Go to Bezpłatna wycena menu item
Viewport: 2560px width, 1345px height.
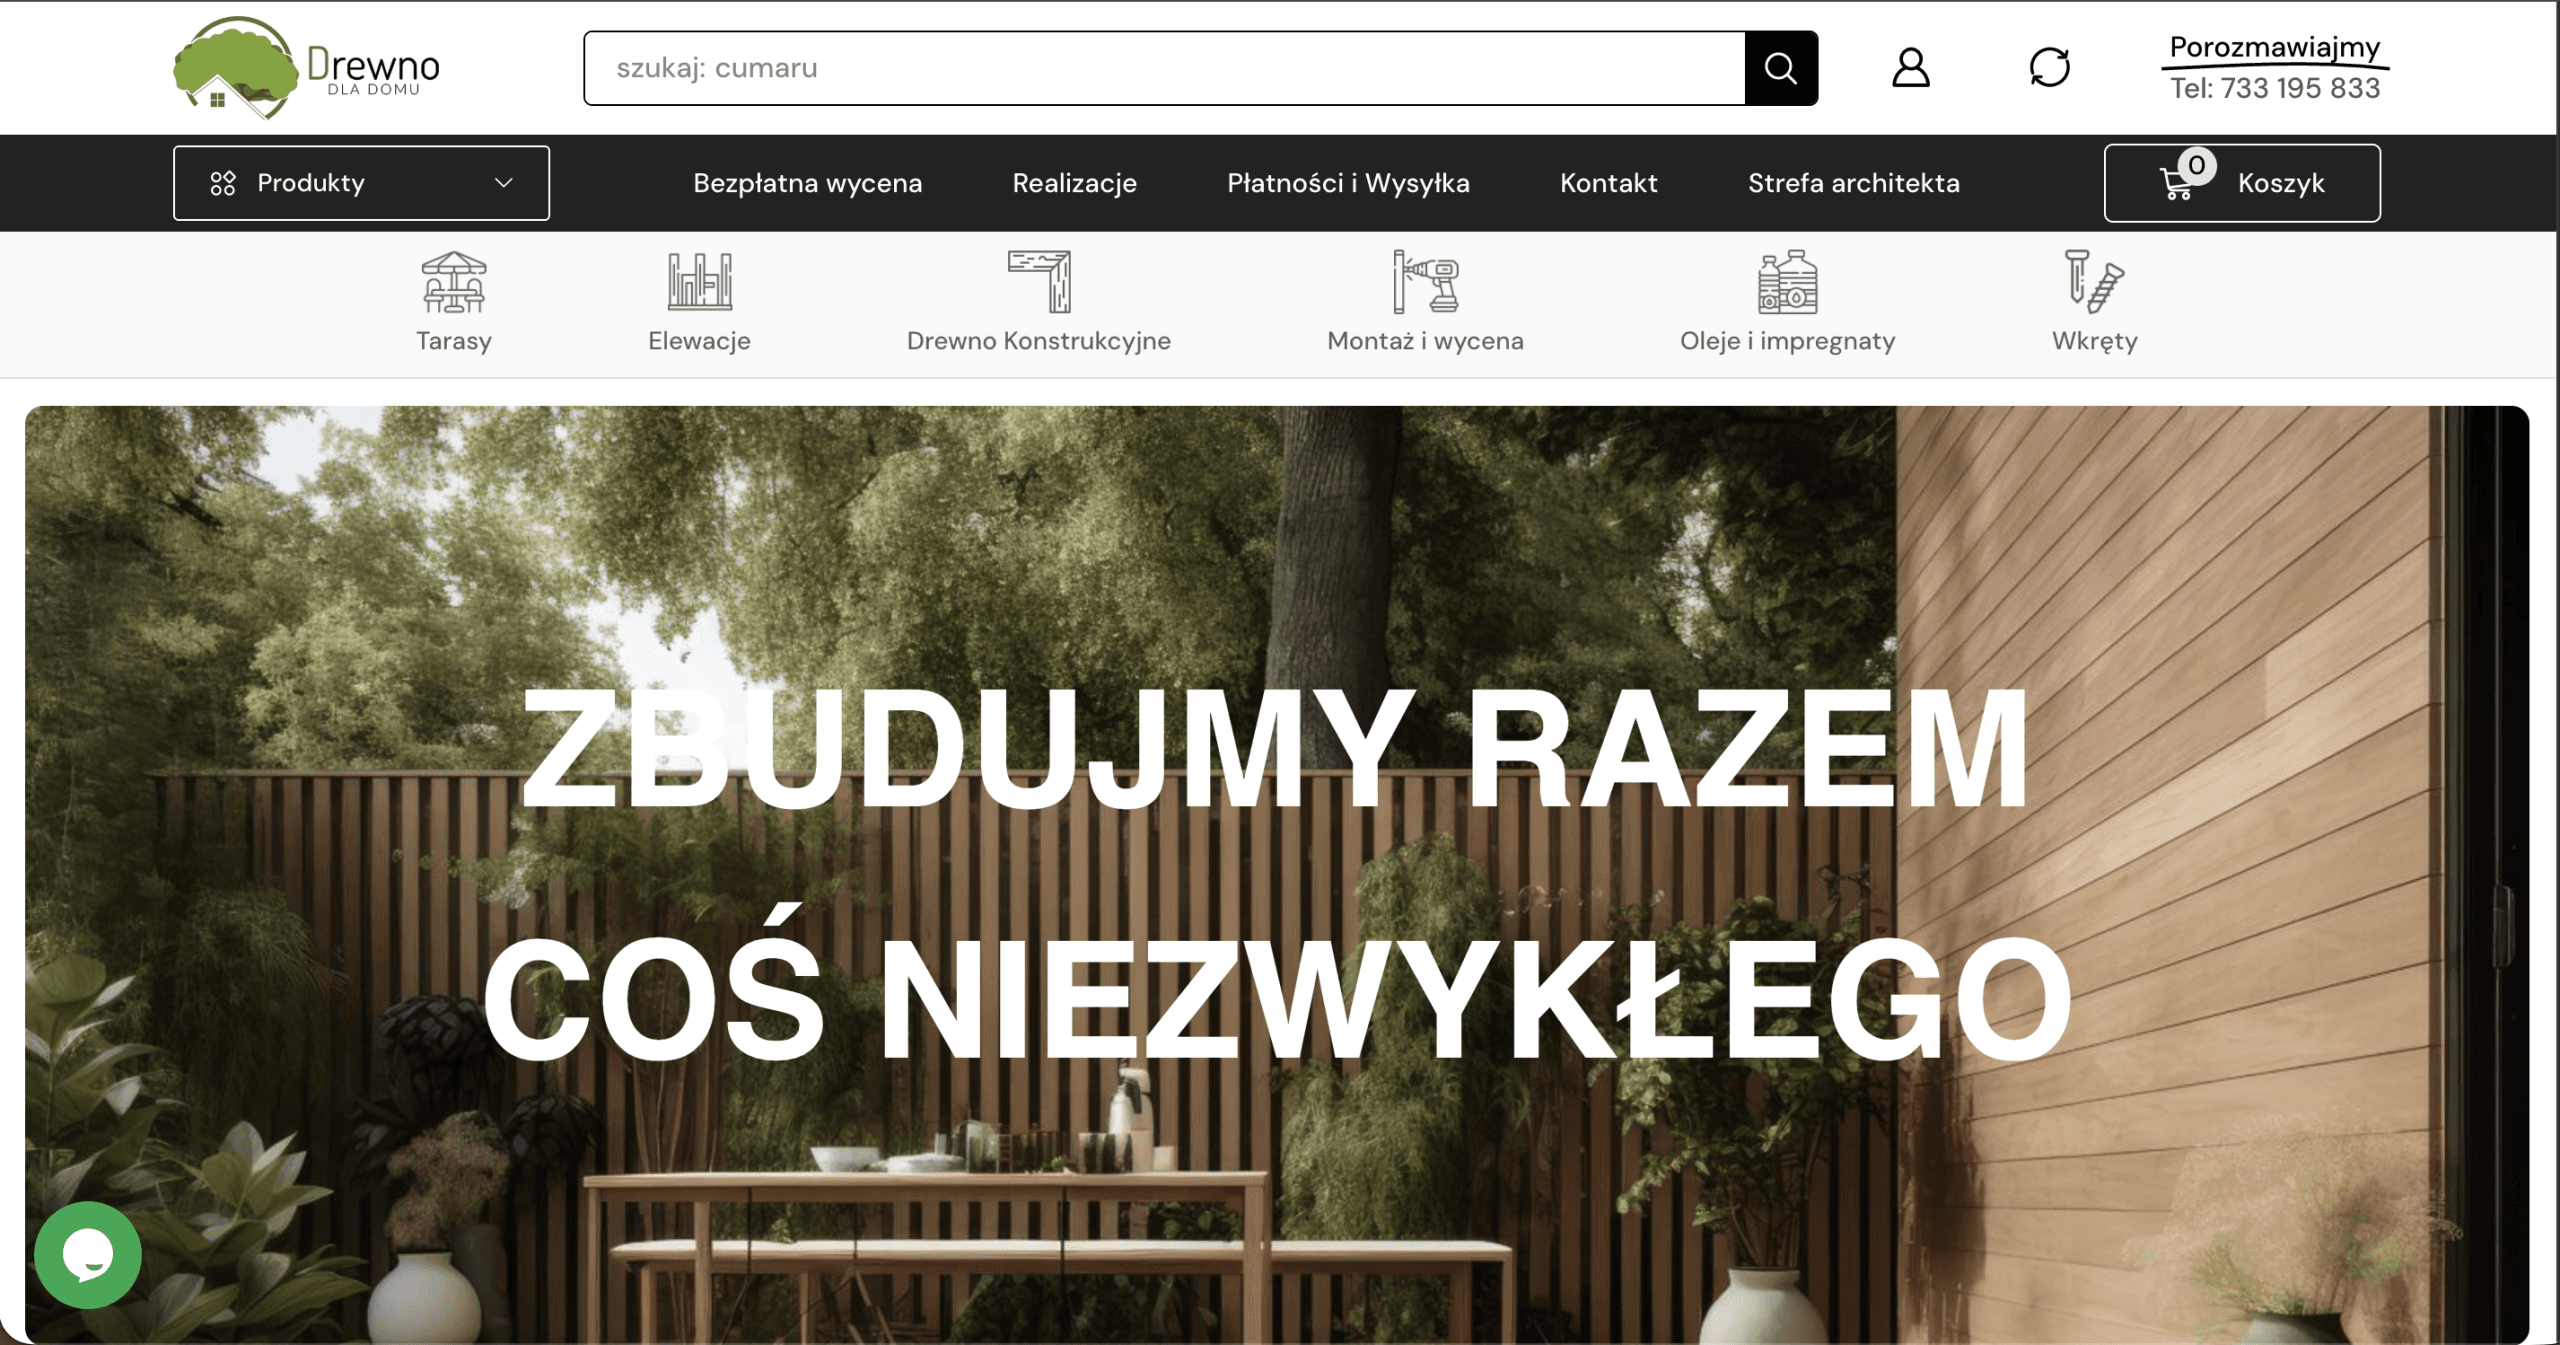click(807, 183)
